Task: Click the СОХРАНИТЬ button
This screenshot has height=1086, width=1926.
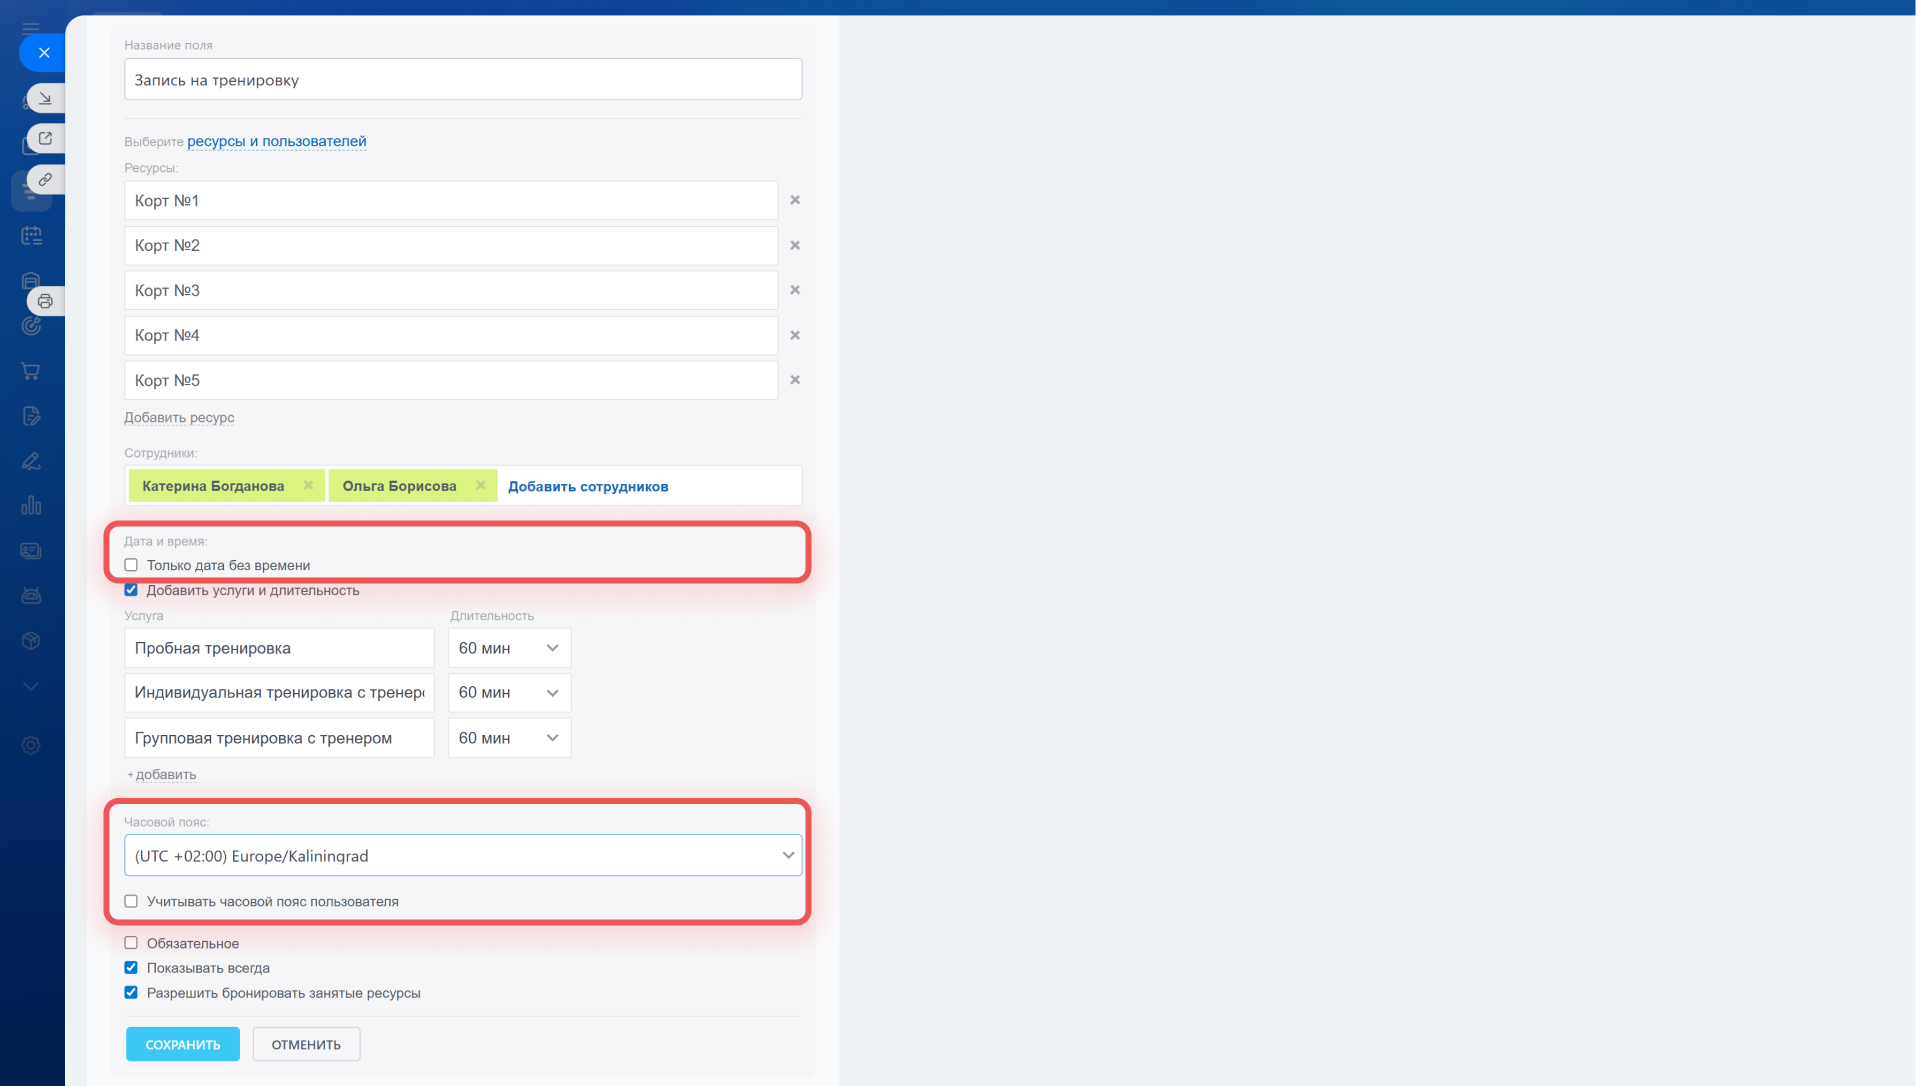Action: coord(182,1044)
